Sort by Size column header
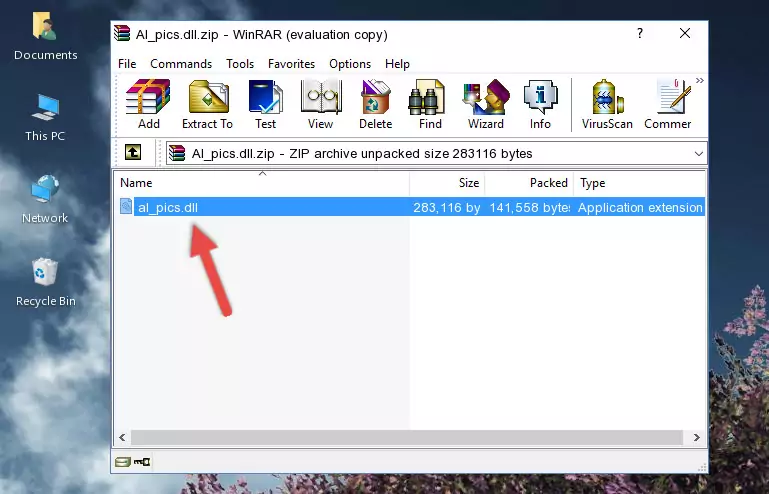This screenshot has width=769, height=494. pyautogui.click(x=447, y=183)
